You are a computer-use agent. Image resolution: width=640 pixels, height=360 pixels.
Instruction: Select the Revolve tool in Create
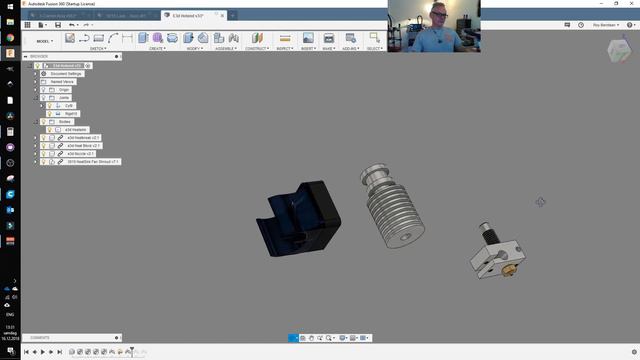click(x=172, y=38)
